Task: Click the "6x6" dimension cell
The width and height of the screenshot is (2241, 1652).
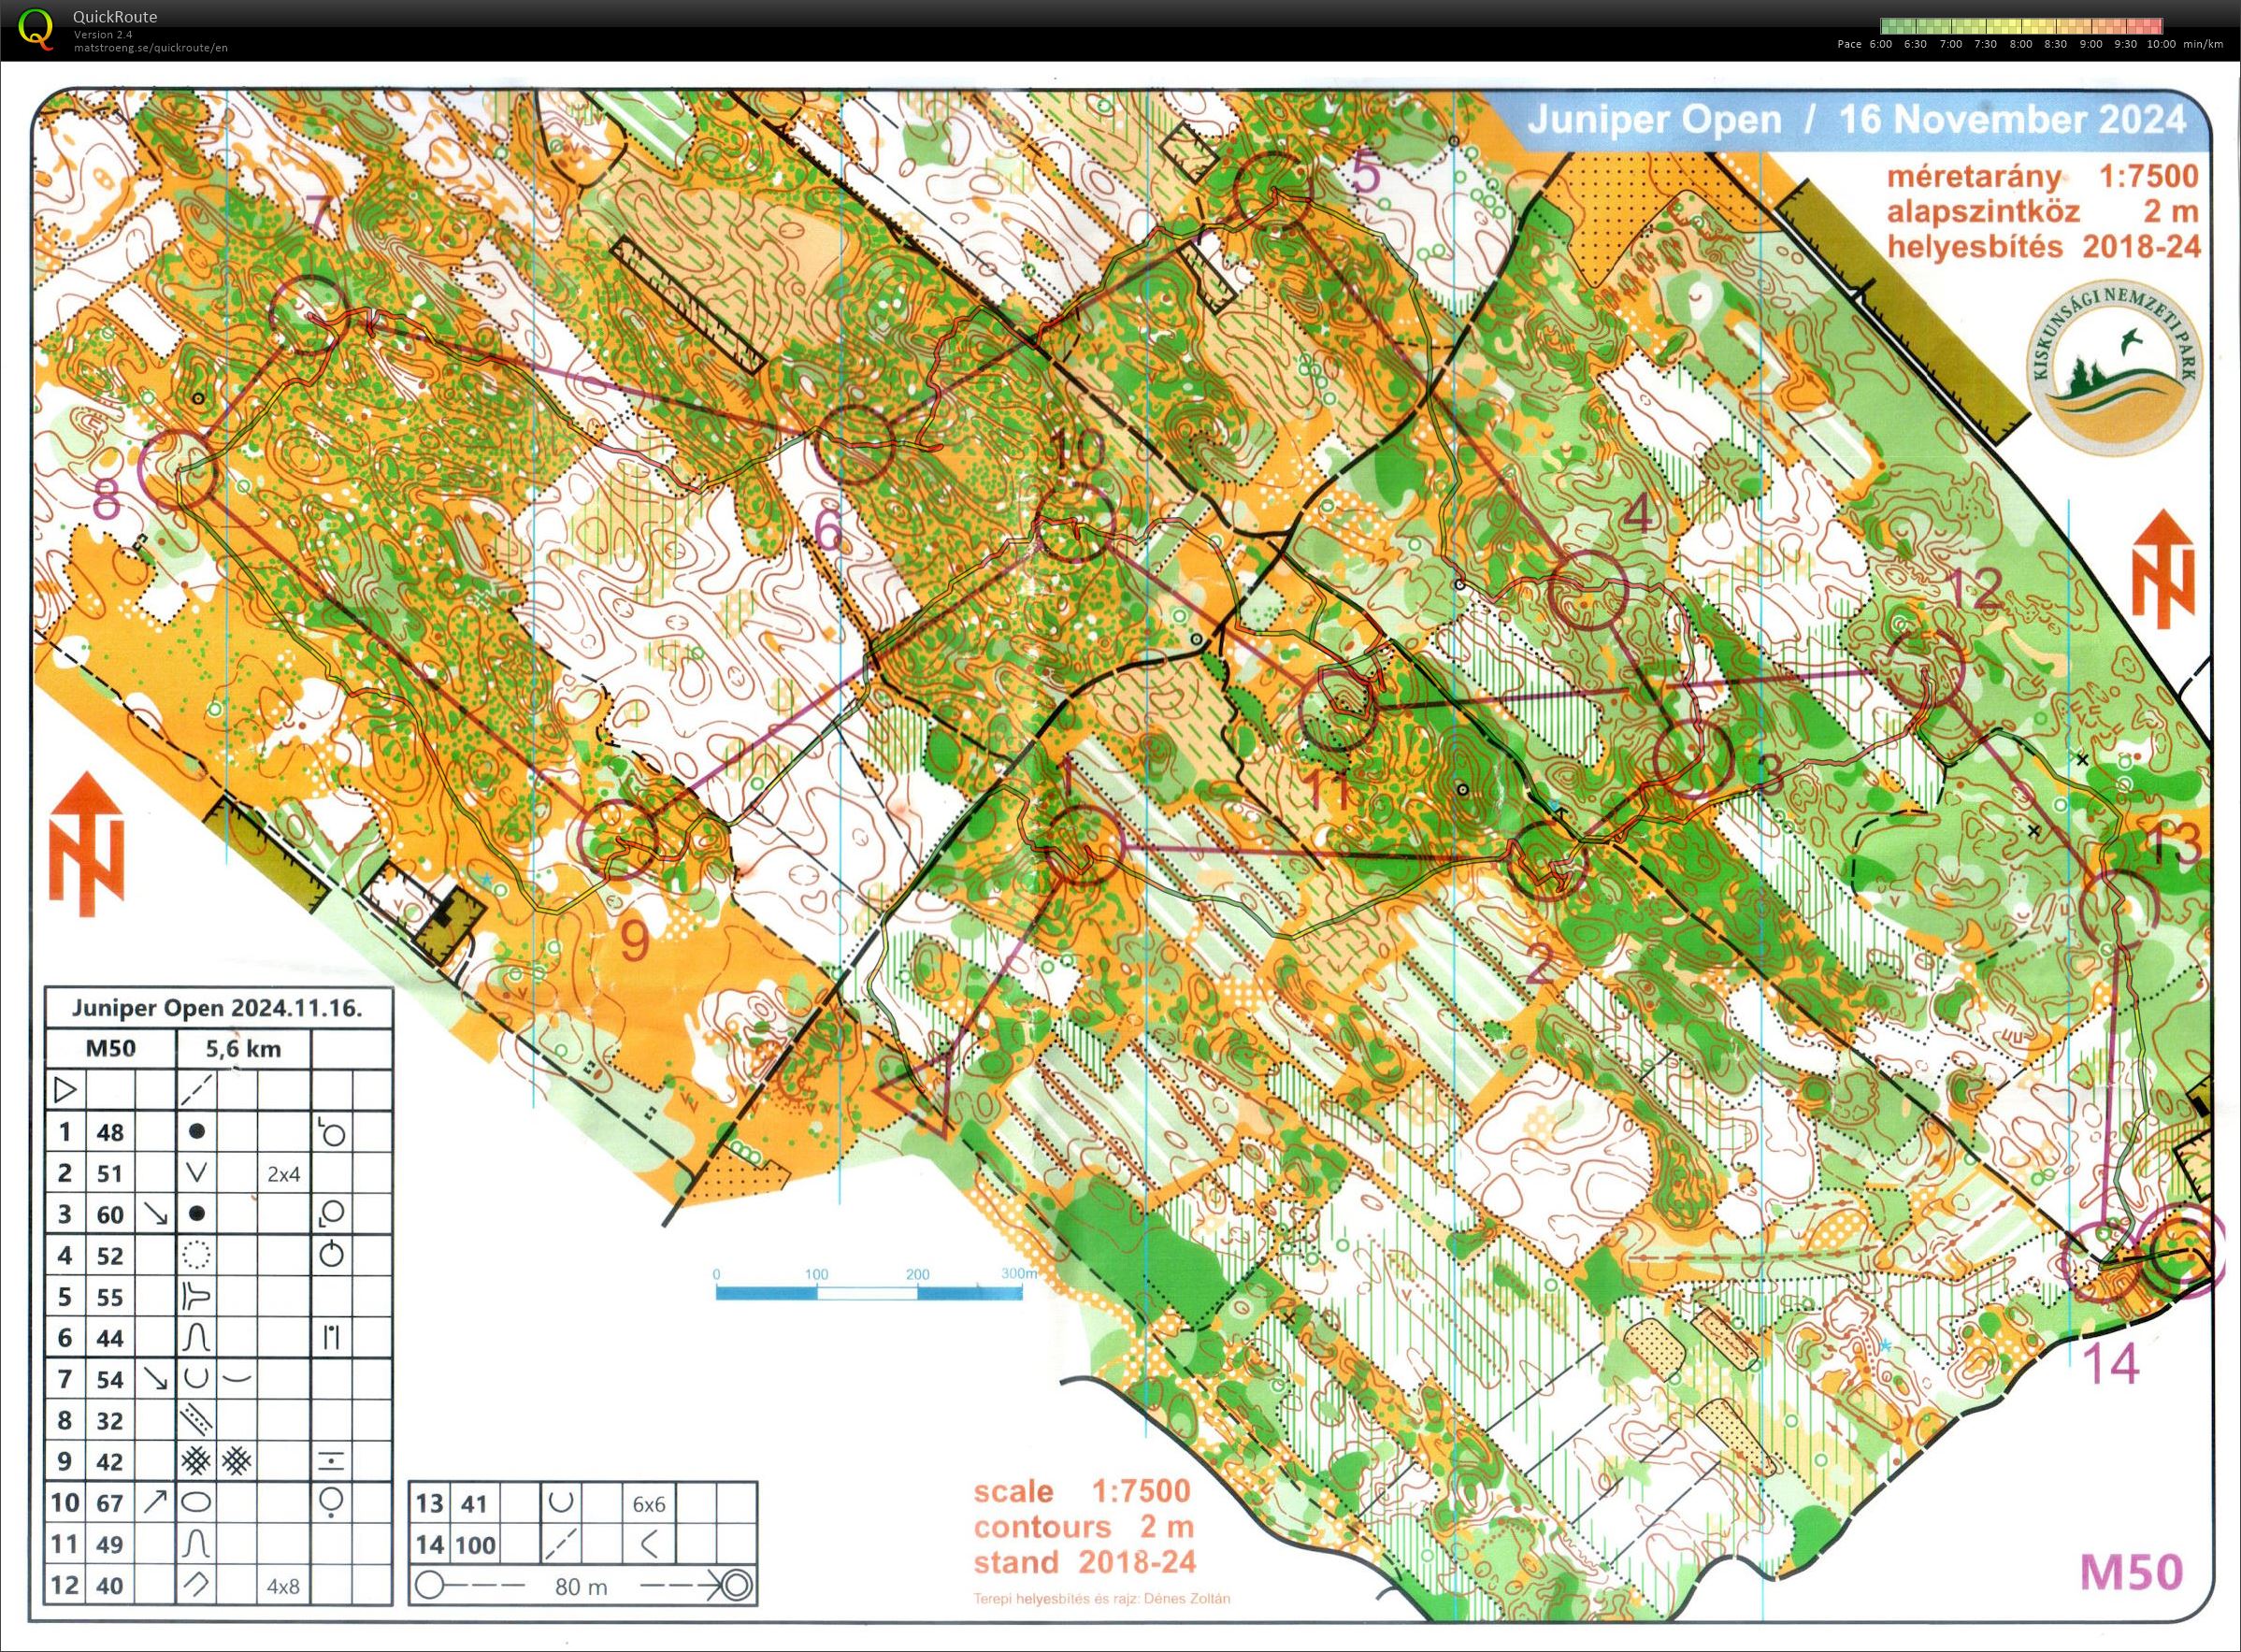Action: [x=648, y=1504]
